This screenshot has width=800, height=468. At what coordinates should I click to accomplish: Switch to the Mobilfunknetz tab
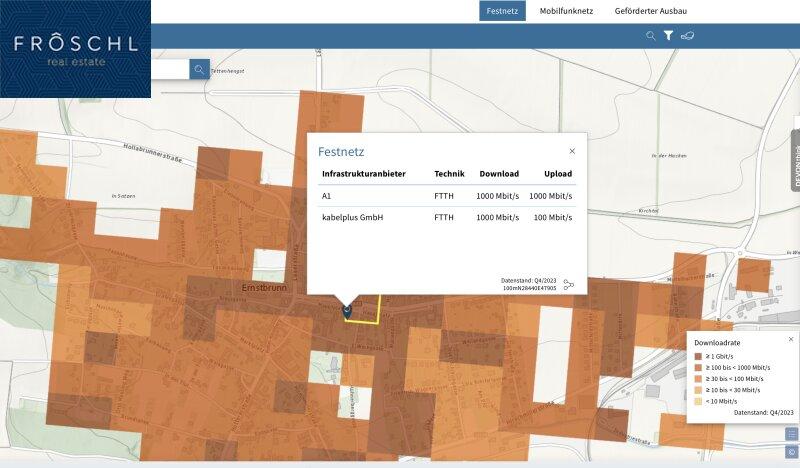click(x=566, y=12)
